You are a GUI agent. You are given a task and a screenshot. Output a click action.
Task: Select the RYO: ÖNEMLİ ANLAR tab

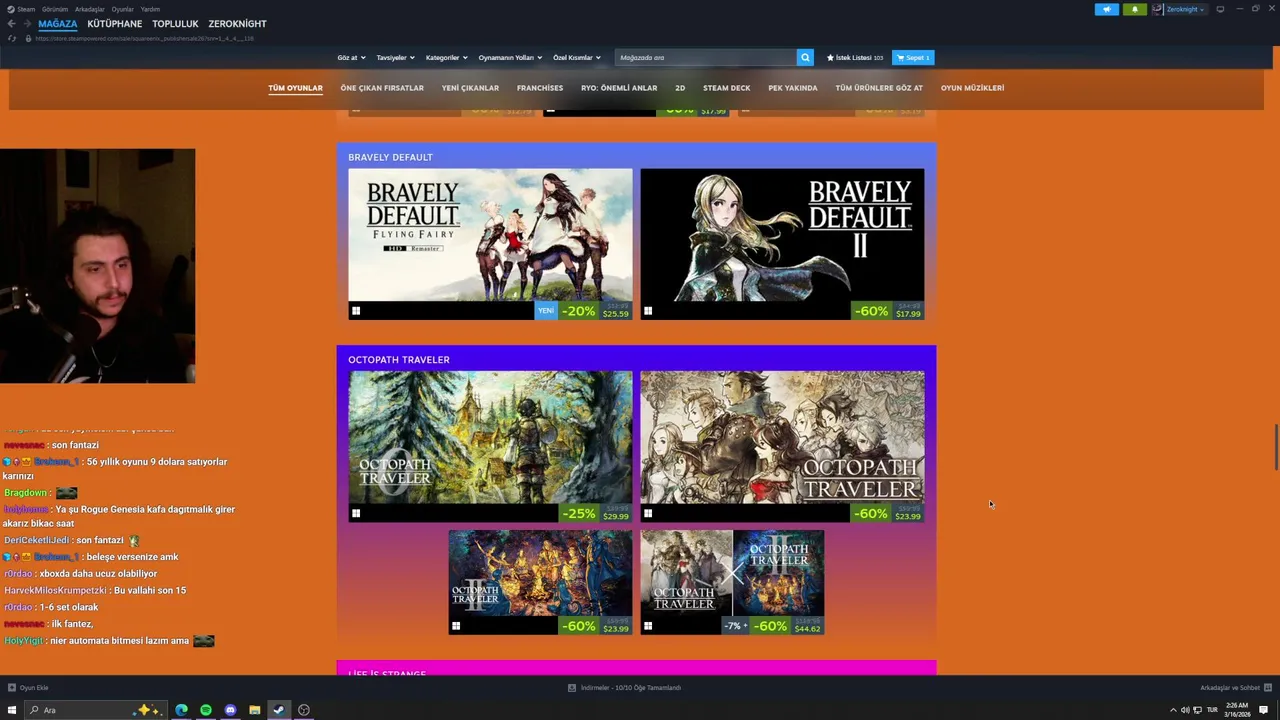click(x=619, y=88)
